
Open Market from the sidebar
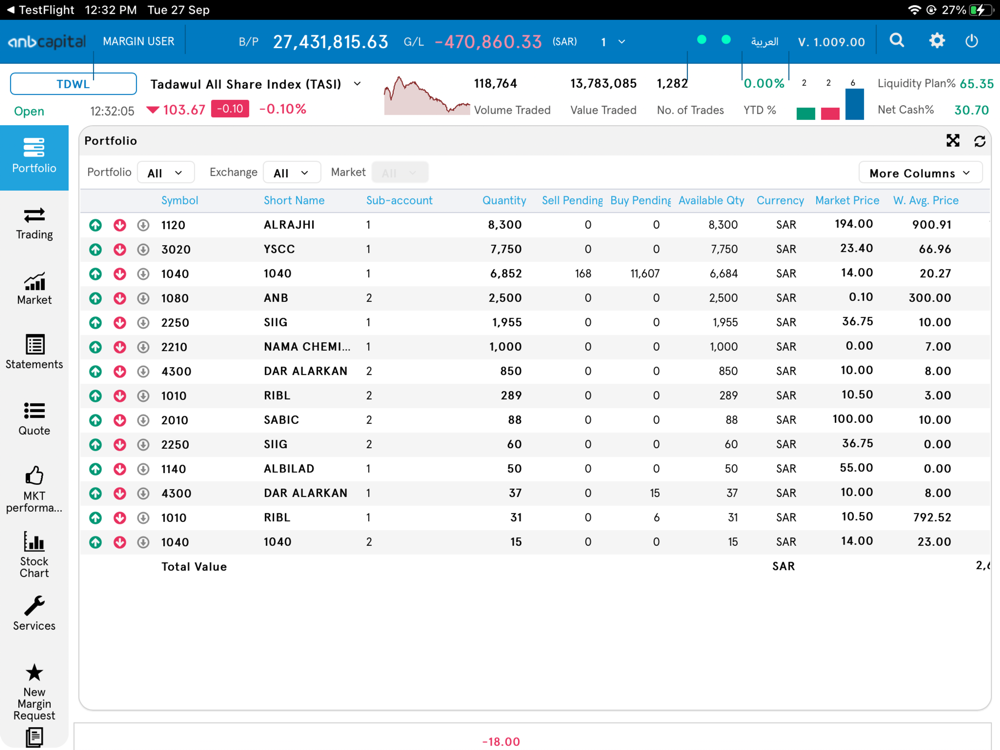(x=34, y=289)
